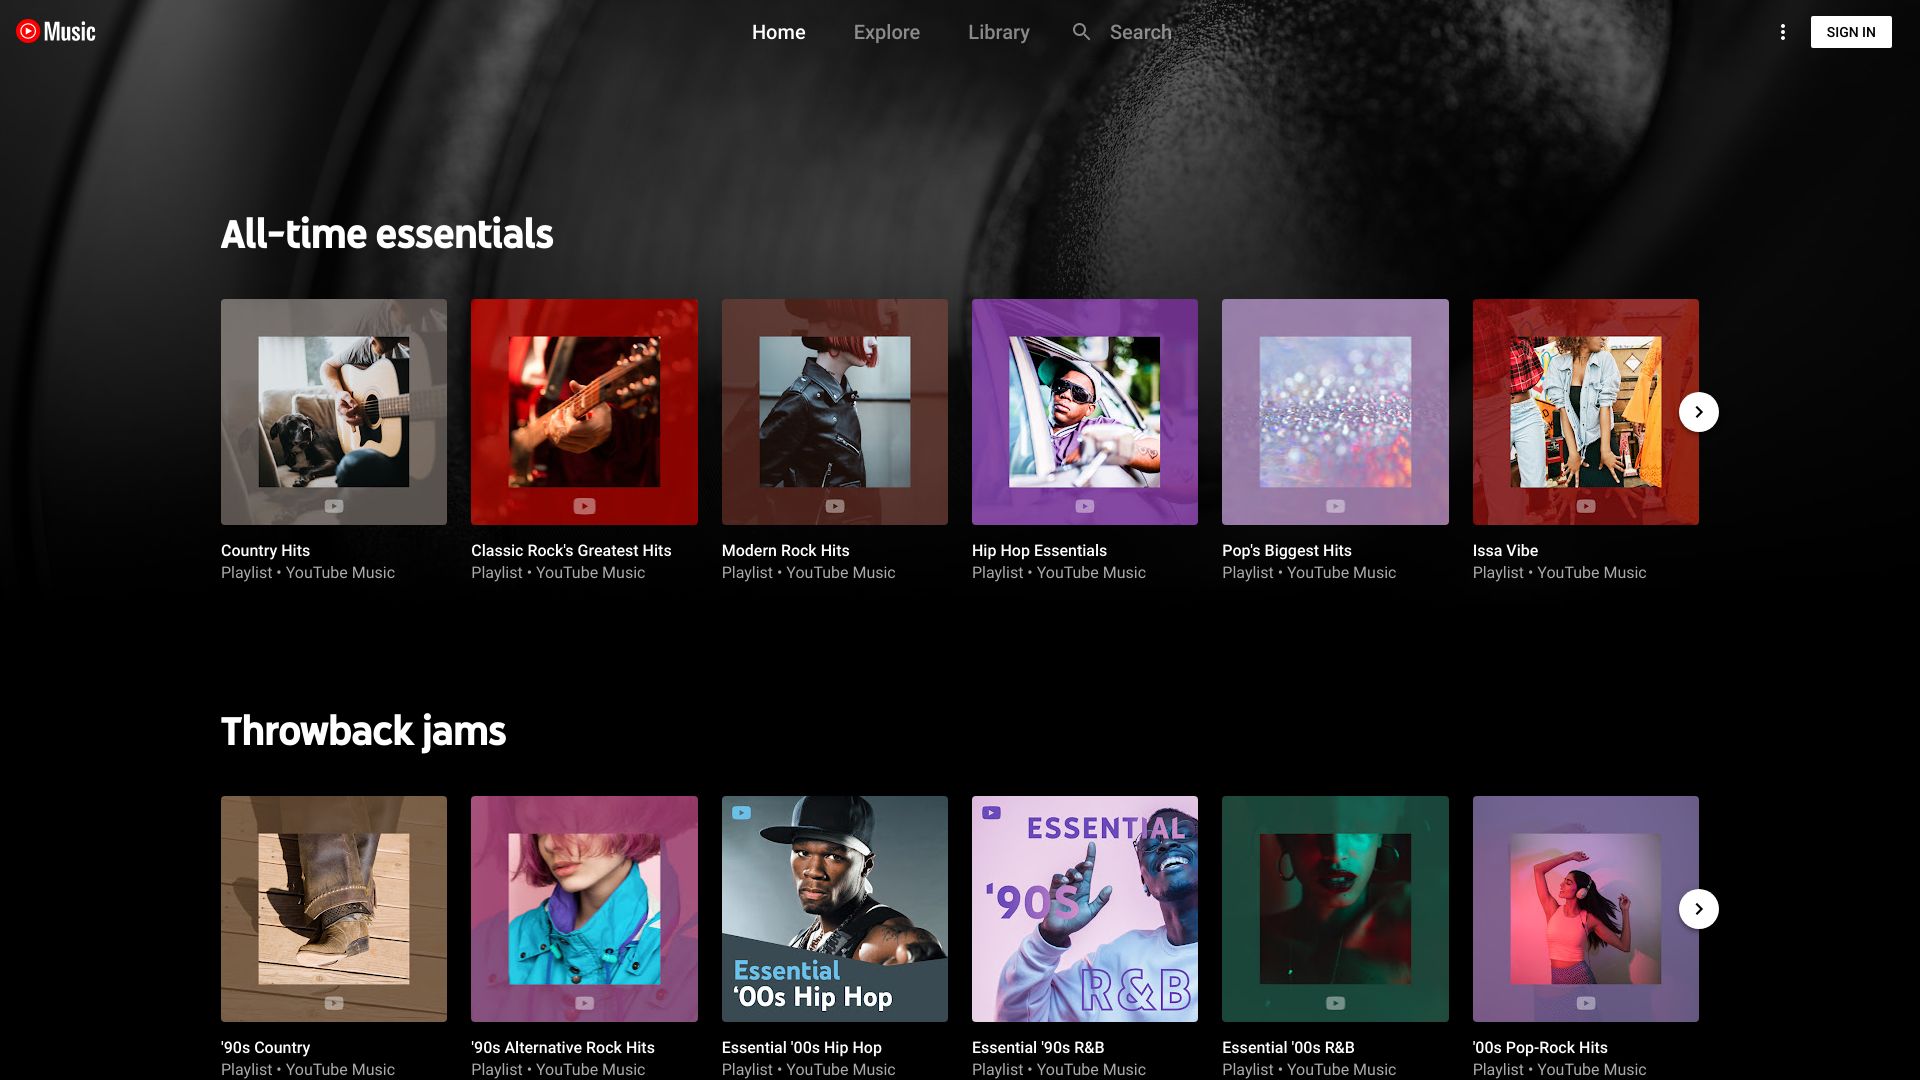Open '90s Alternative Rock Hits cover
This screenshot has height=1080, width=1920.
584,909
